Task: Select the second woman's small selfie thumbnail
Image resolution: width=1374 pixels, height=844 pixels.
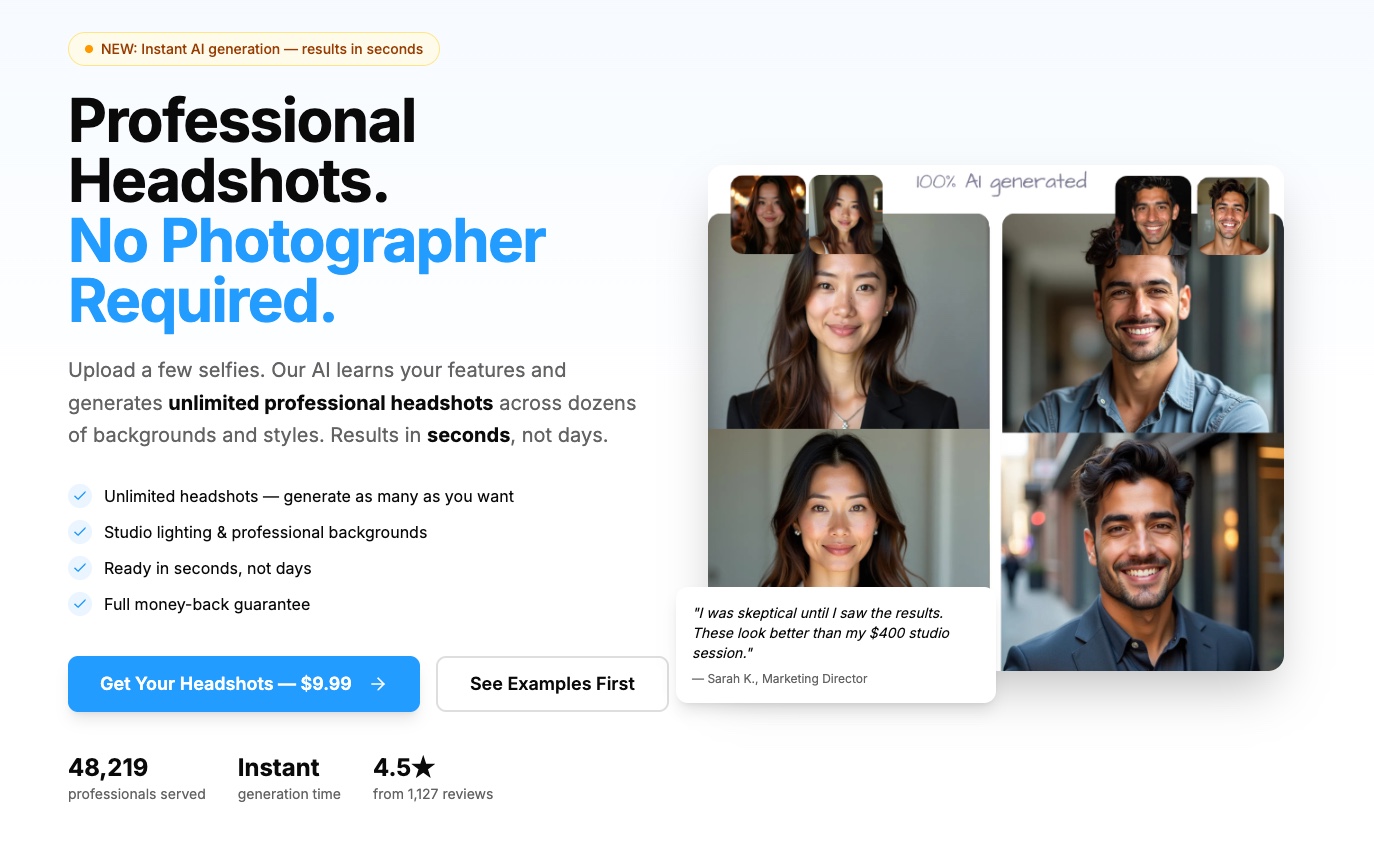Action: [x=846, y=214]
